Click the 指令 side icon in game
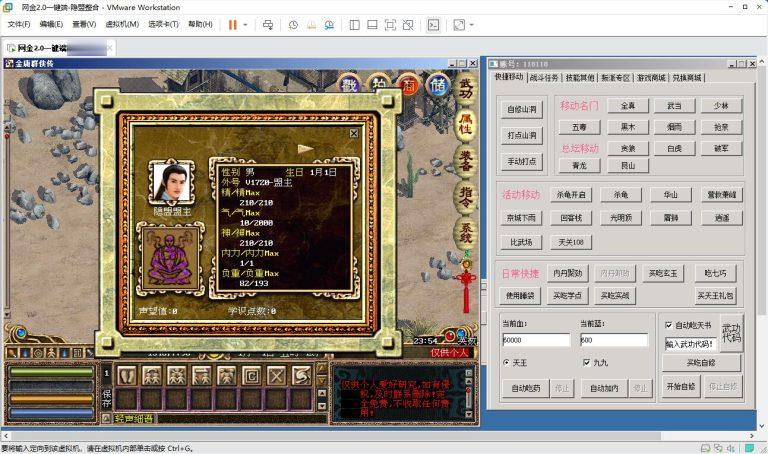Screen dimensions: 768x454 tap(466, 198)
